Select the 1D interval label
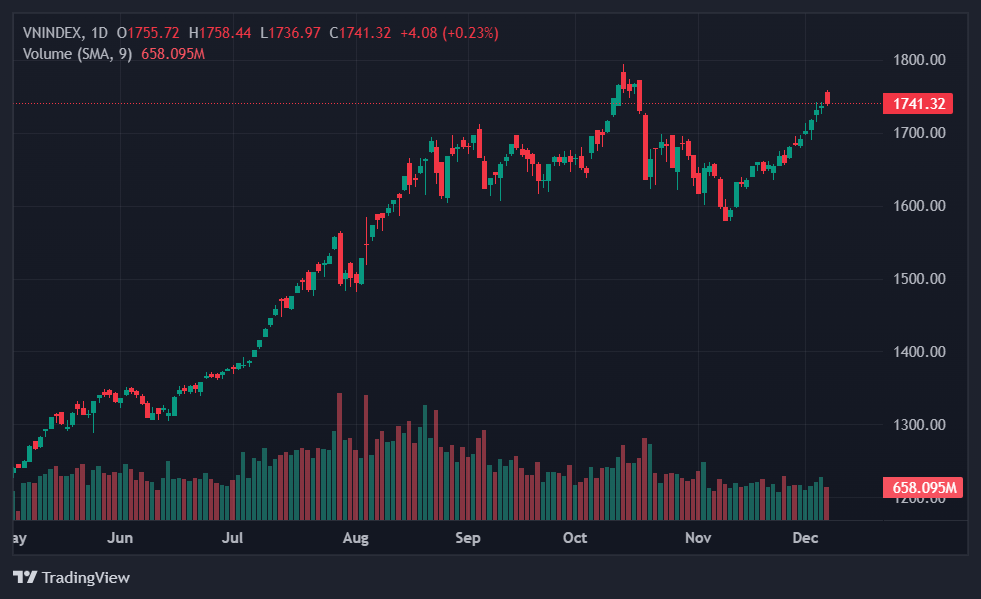The width and height of the screenshot is (981, 599). pos(99,33)
